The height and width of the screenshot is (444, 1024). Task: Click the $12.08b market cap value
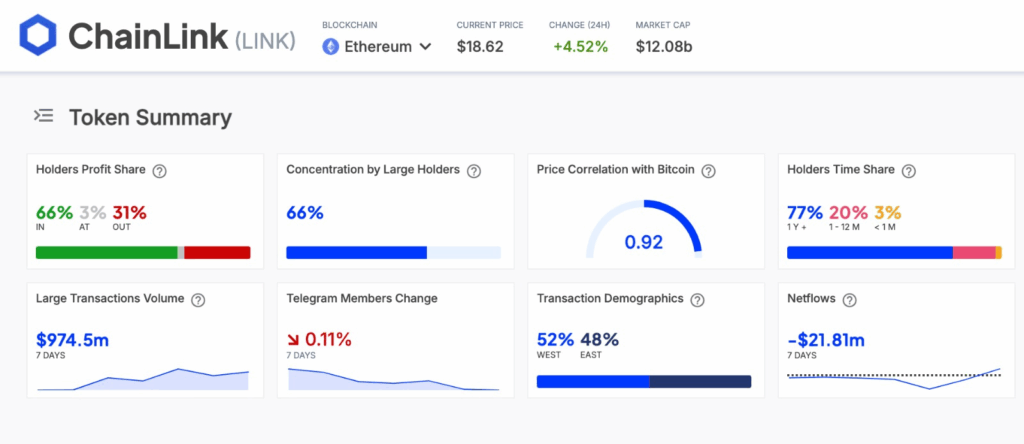pyautogui.click(x=664, y=47)
